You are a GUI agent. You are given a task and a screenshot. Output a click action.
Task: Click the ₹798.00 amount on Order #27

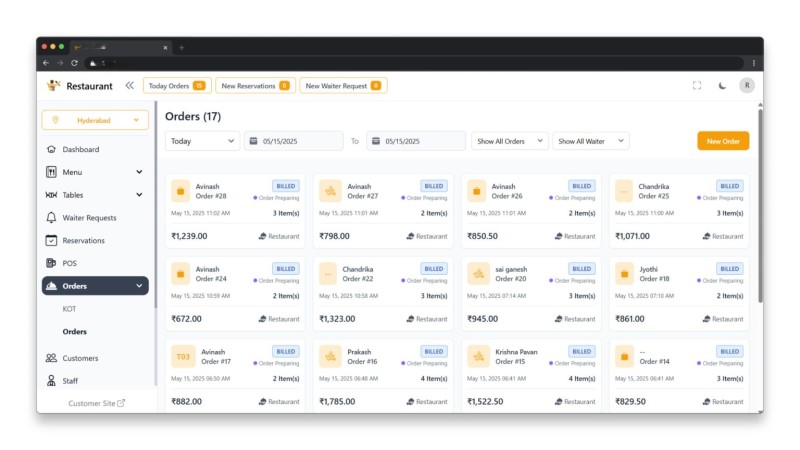pos(335,236)
